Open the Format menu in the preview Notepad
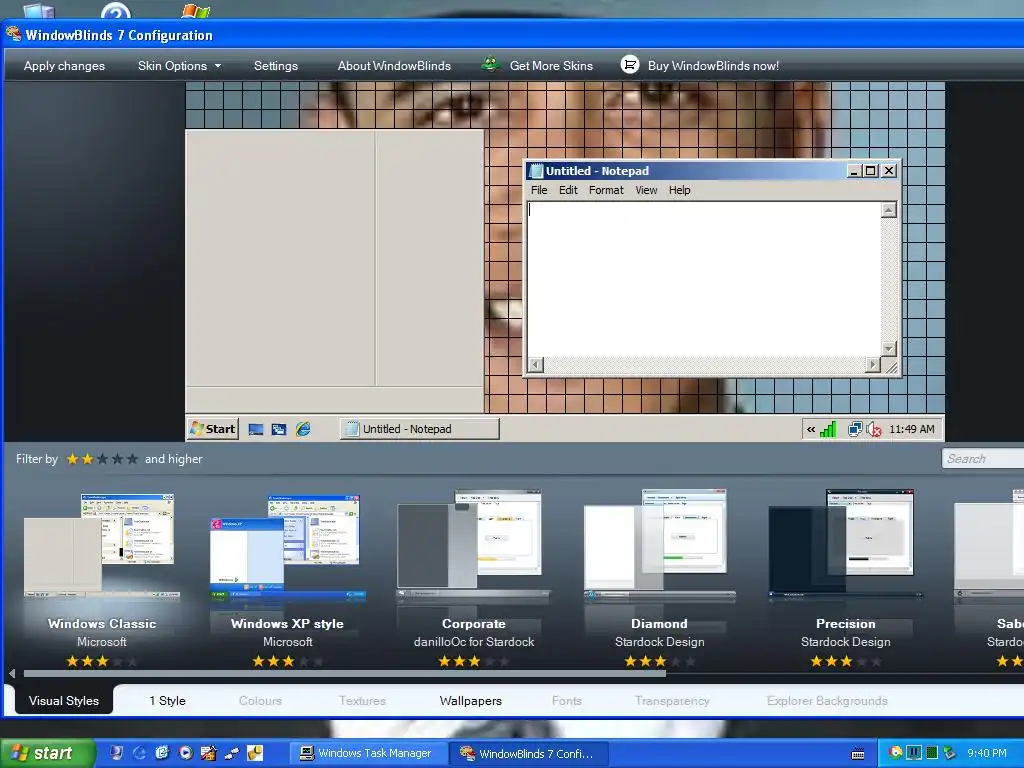1024x768 pixels. 606,190
